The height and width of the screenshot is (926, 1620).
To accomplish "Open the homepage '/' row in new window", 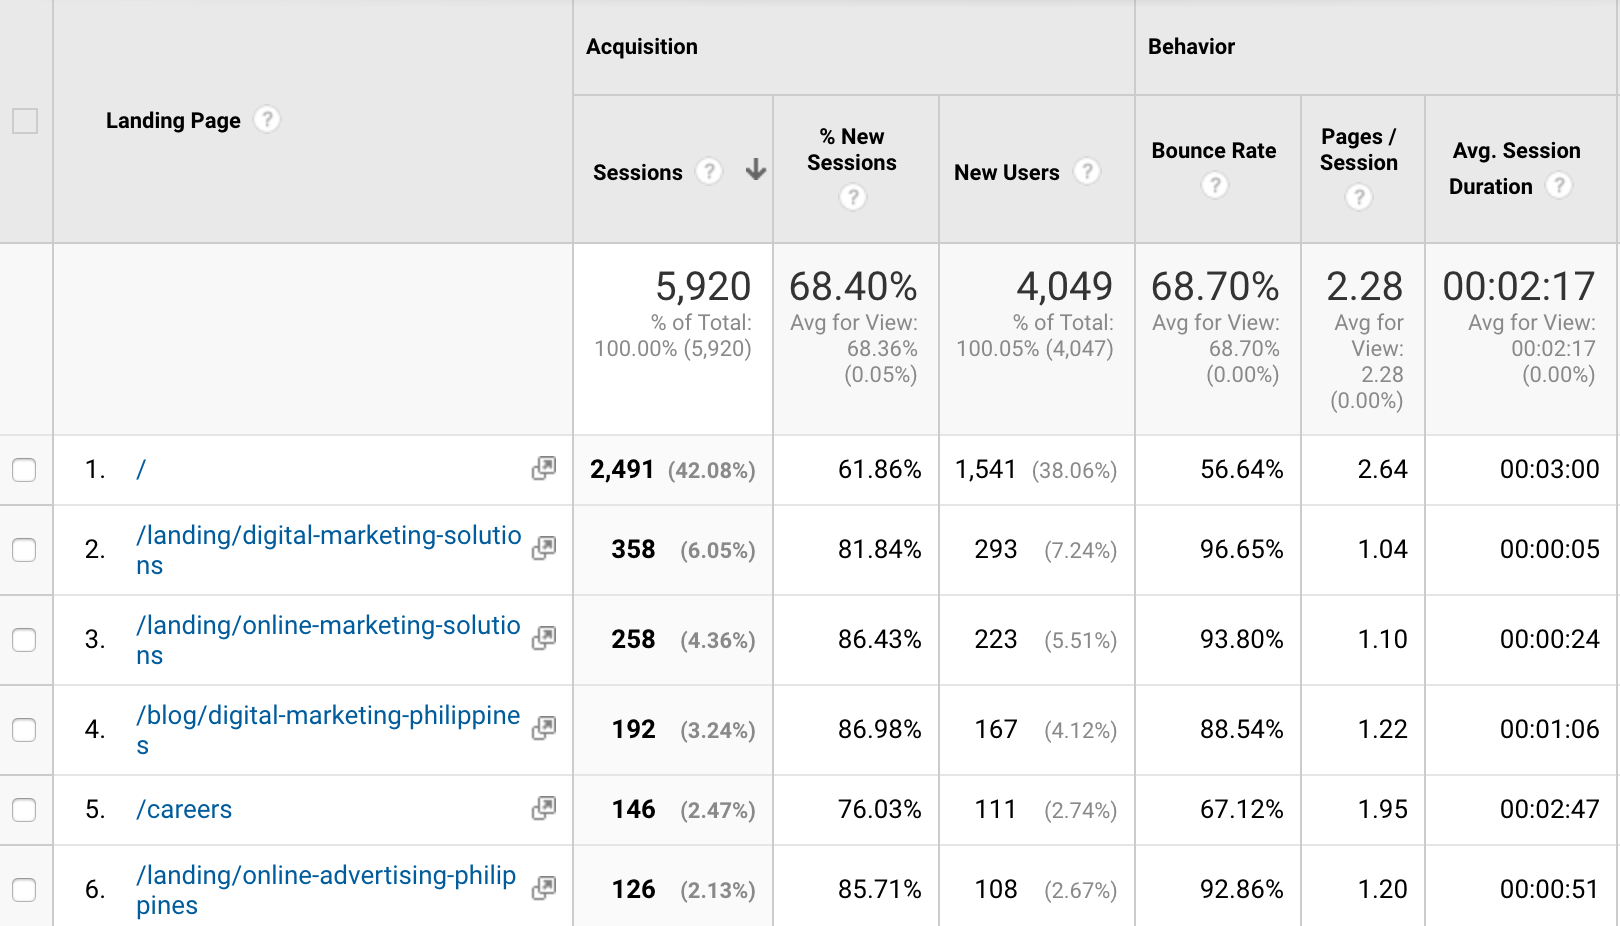I will click(x=544, y=468).
